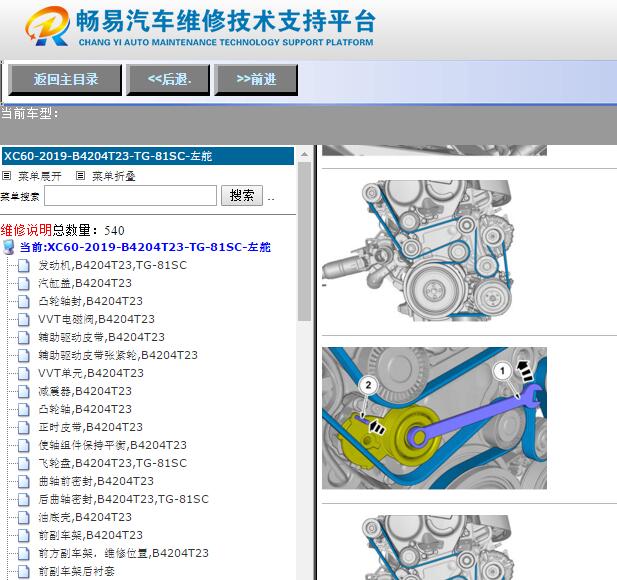Click the 返回主目录 button

pos(65,79)
